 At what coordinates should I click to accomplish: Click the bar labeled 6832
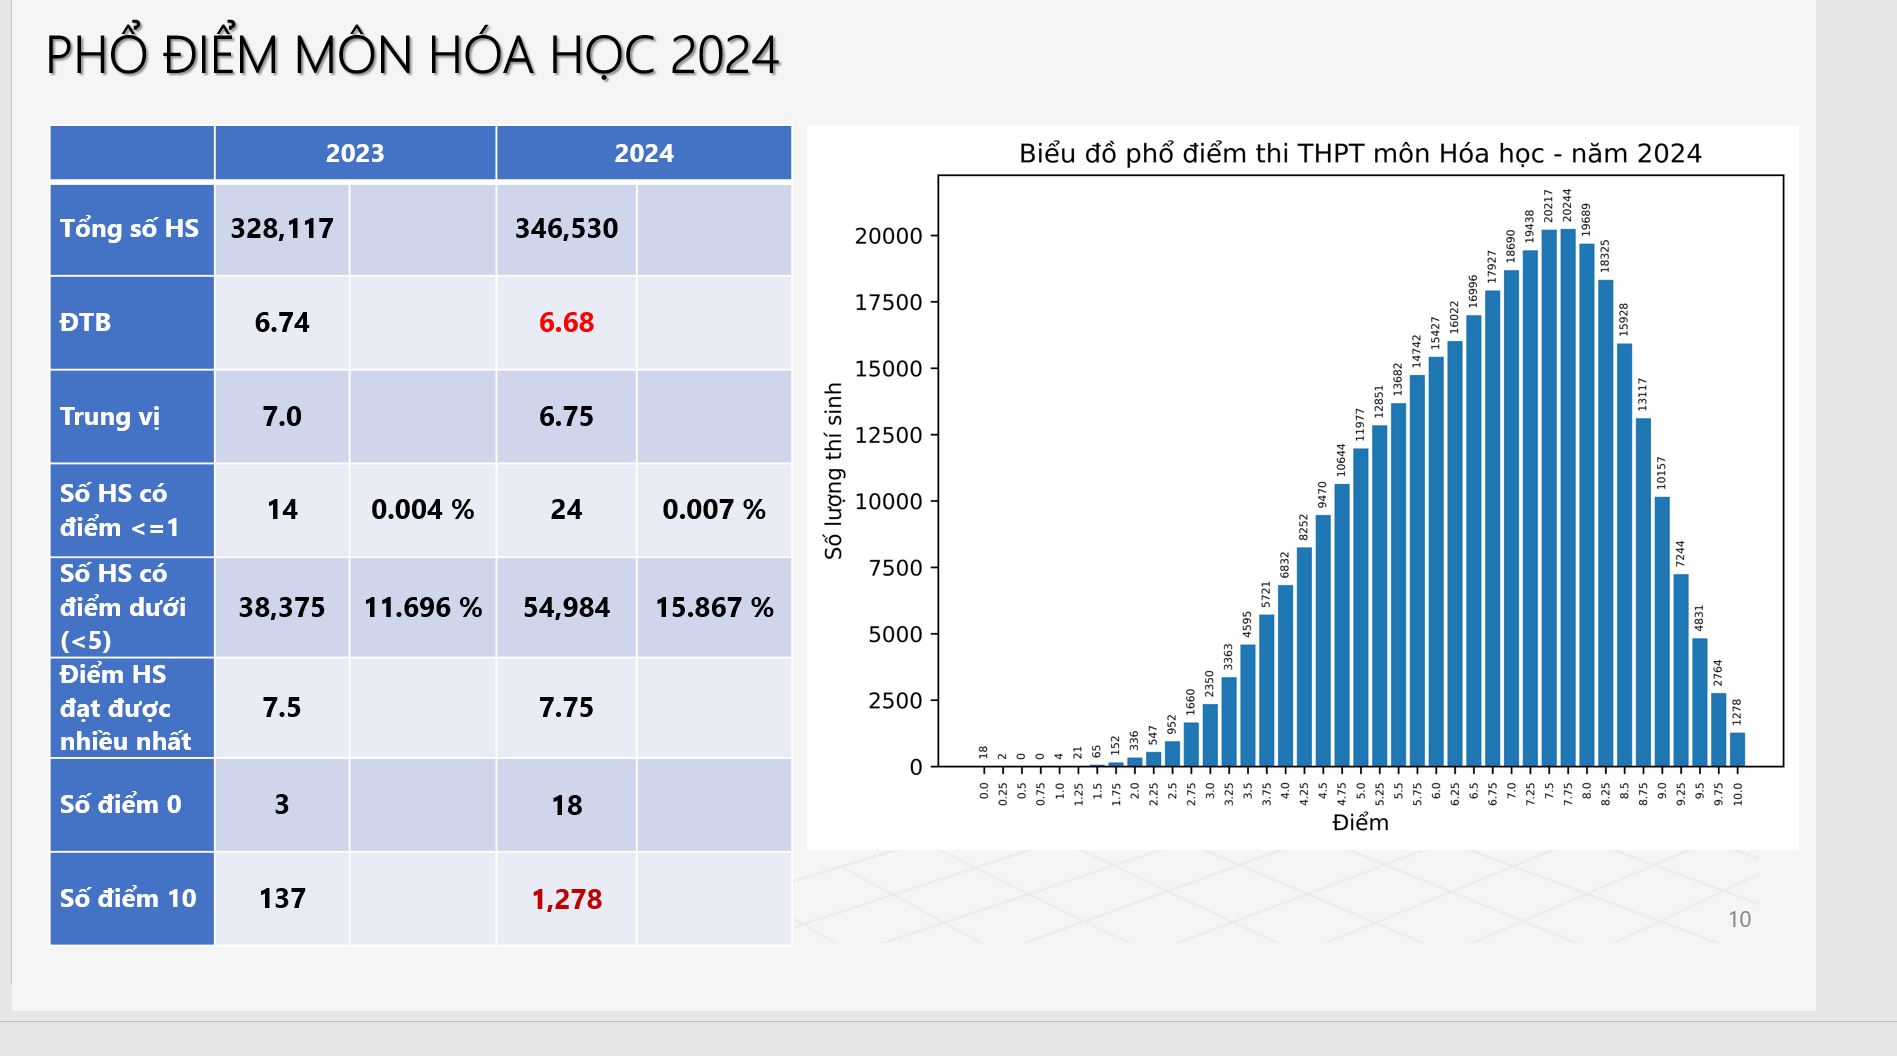1285,676
